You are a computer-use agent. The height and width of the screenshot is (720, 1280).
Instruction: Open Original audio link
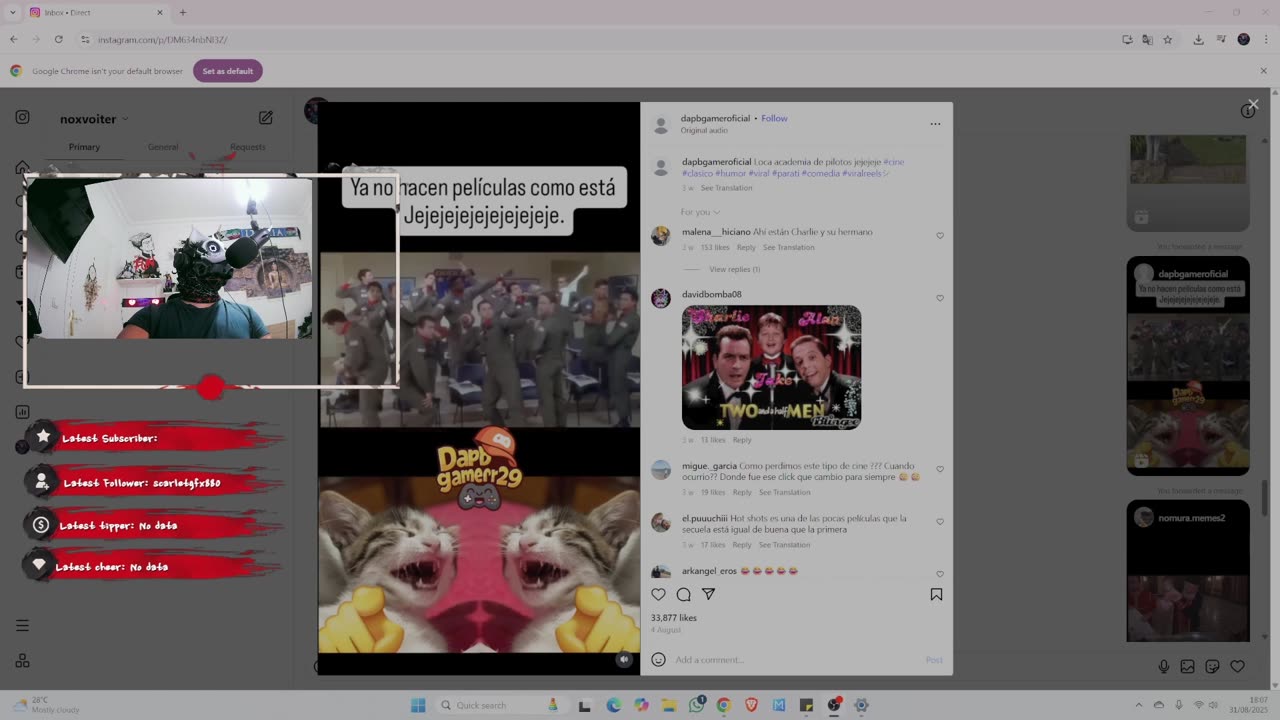704,130
